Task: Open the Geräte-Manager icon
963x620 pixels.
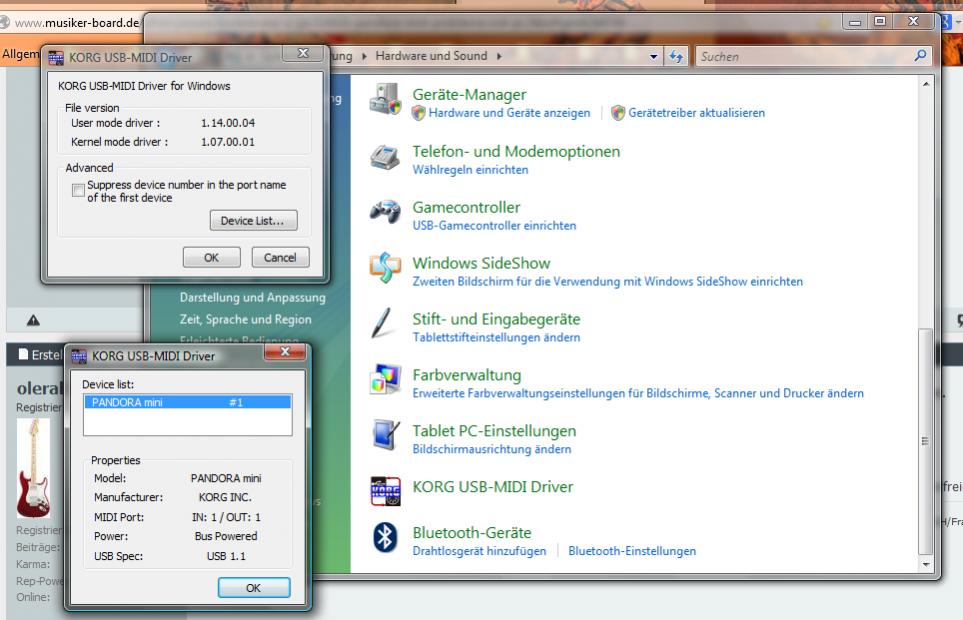Action: point(385,99)
